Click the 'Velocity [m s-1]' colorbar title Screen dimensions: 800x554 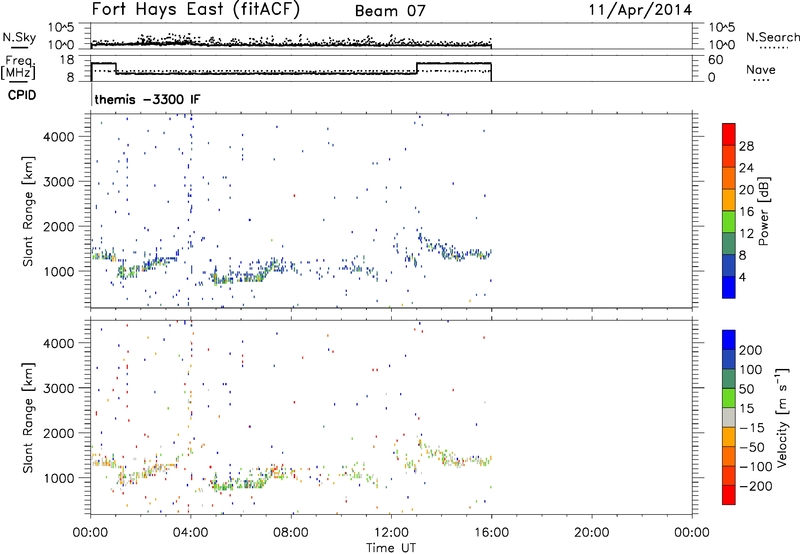coord(782,417)
